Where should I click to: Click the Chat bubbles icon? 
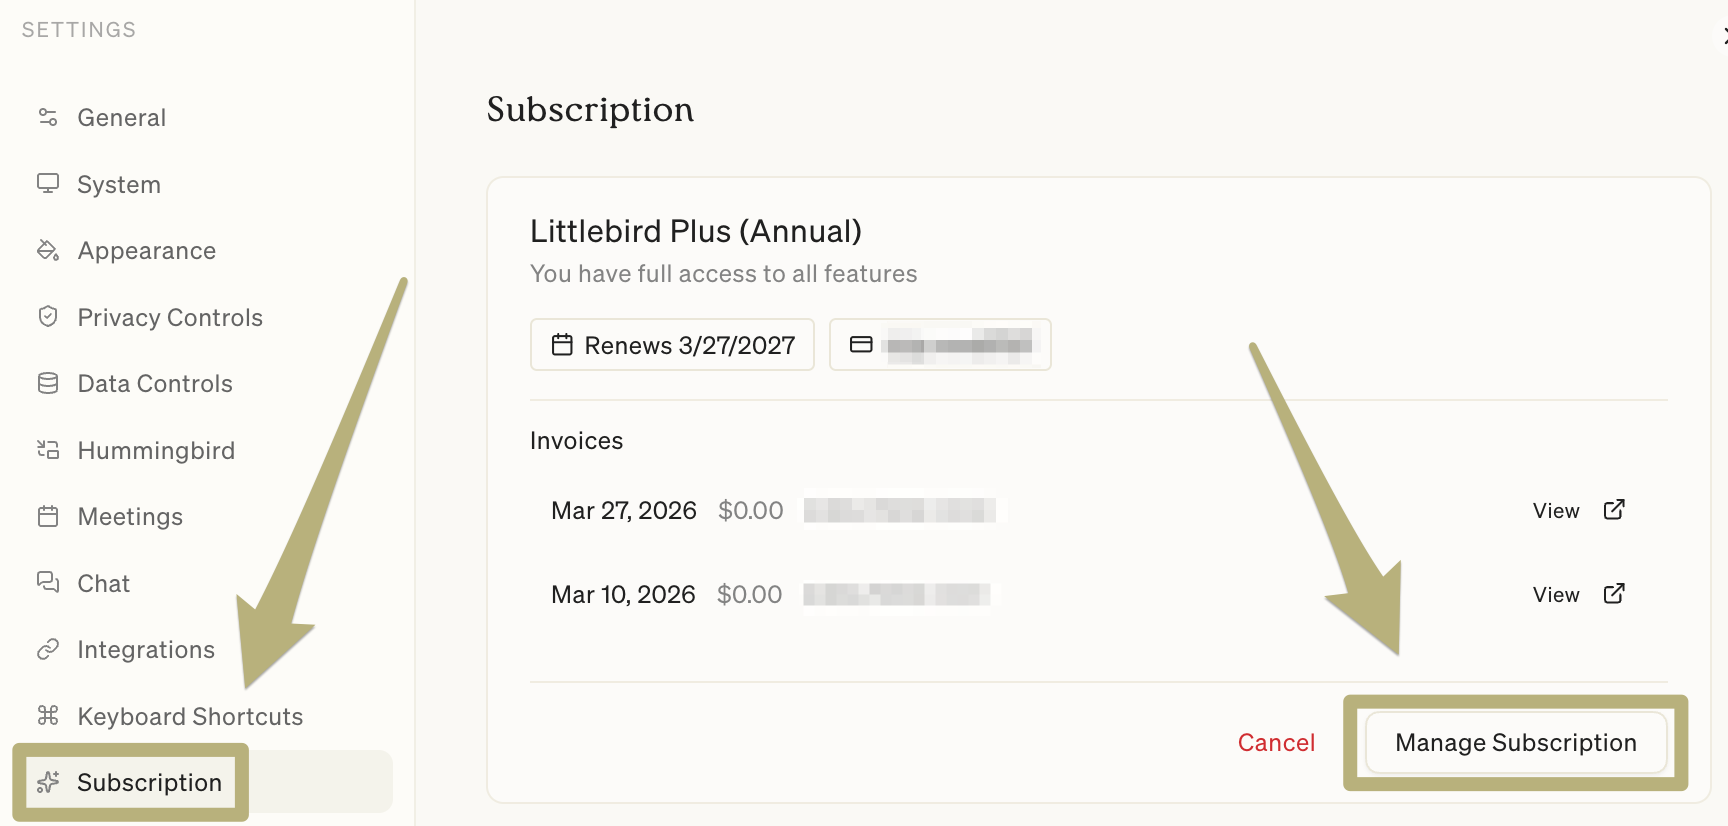(48, 582)
